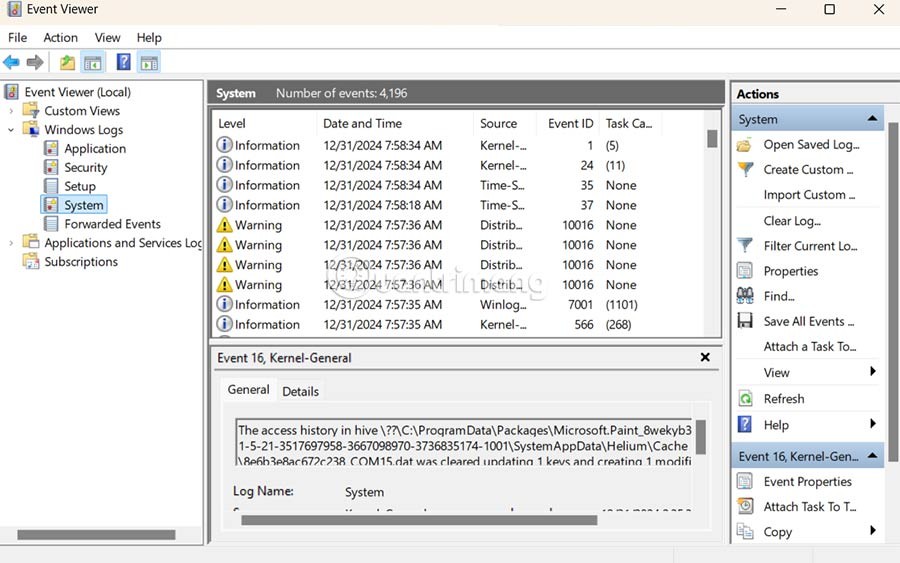Sort by the Task Category column header
This screenshot has width=900, height=563.
point(630,123)
